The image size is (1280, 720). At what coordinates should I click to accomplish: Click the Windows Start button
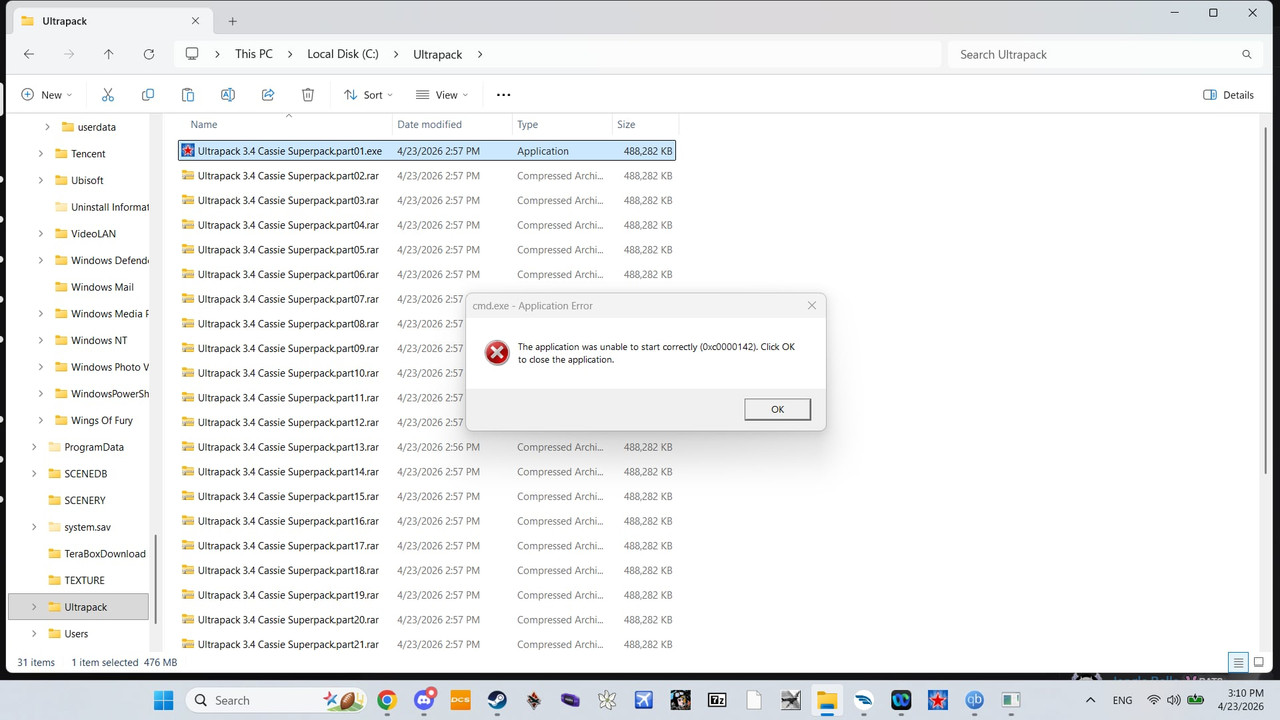(x=163, y=700)
